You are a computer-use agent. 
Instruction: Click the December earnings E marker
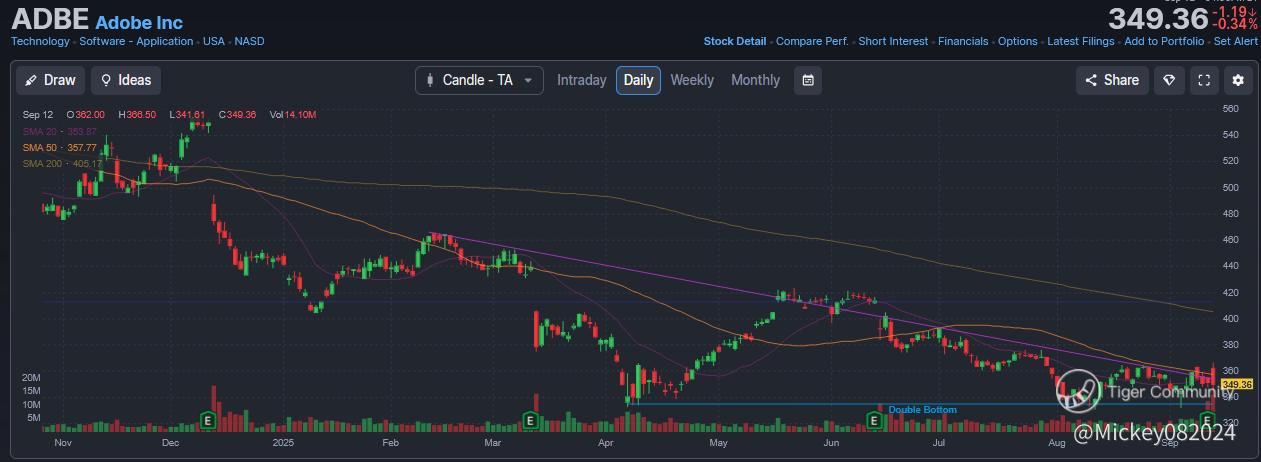point(209,419)
